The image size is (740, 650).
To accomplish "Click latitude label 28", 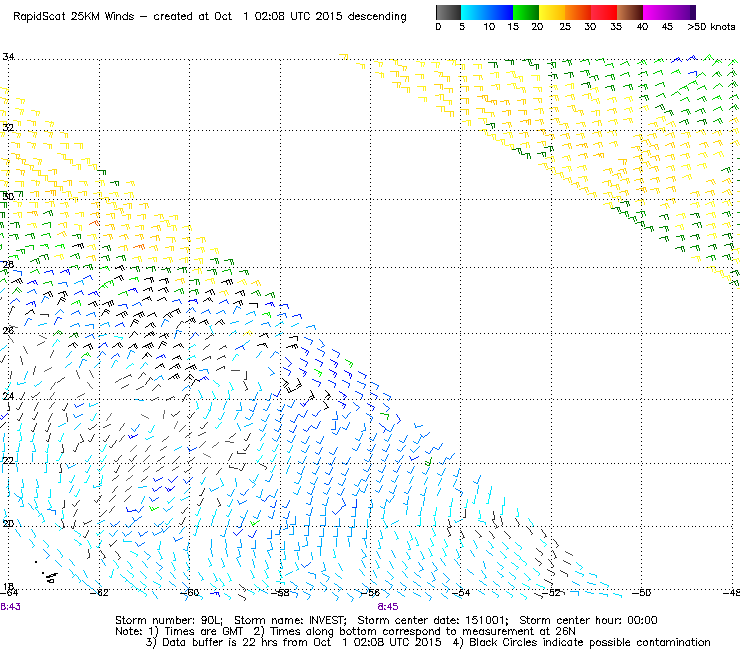I will pyautogui.click(x=8, y=264).
